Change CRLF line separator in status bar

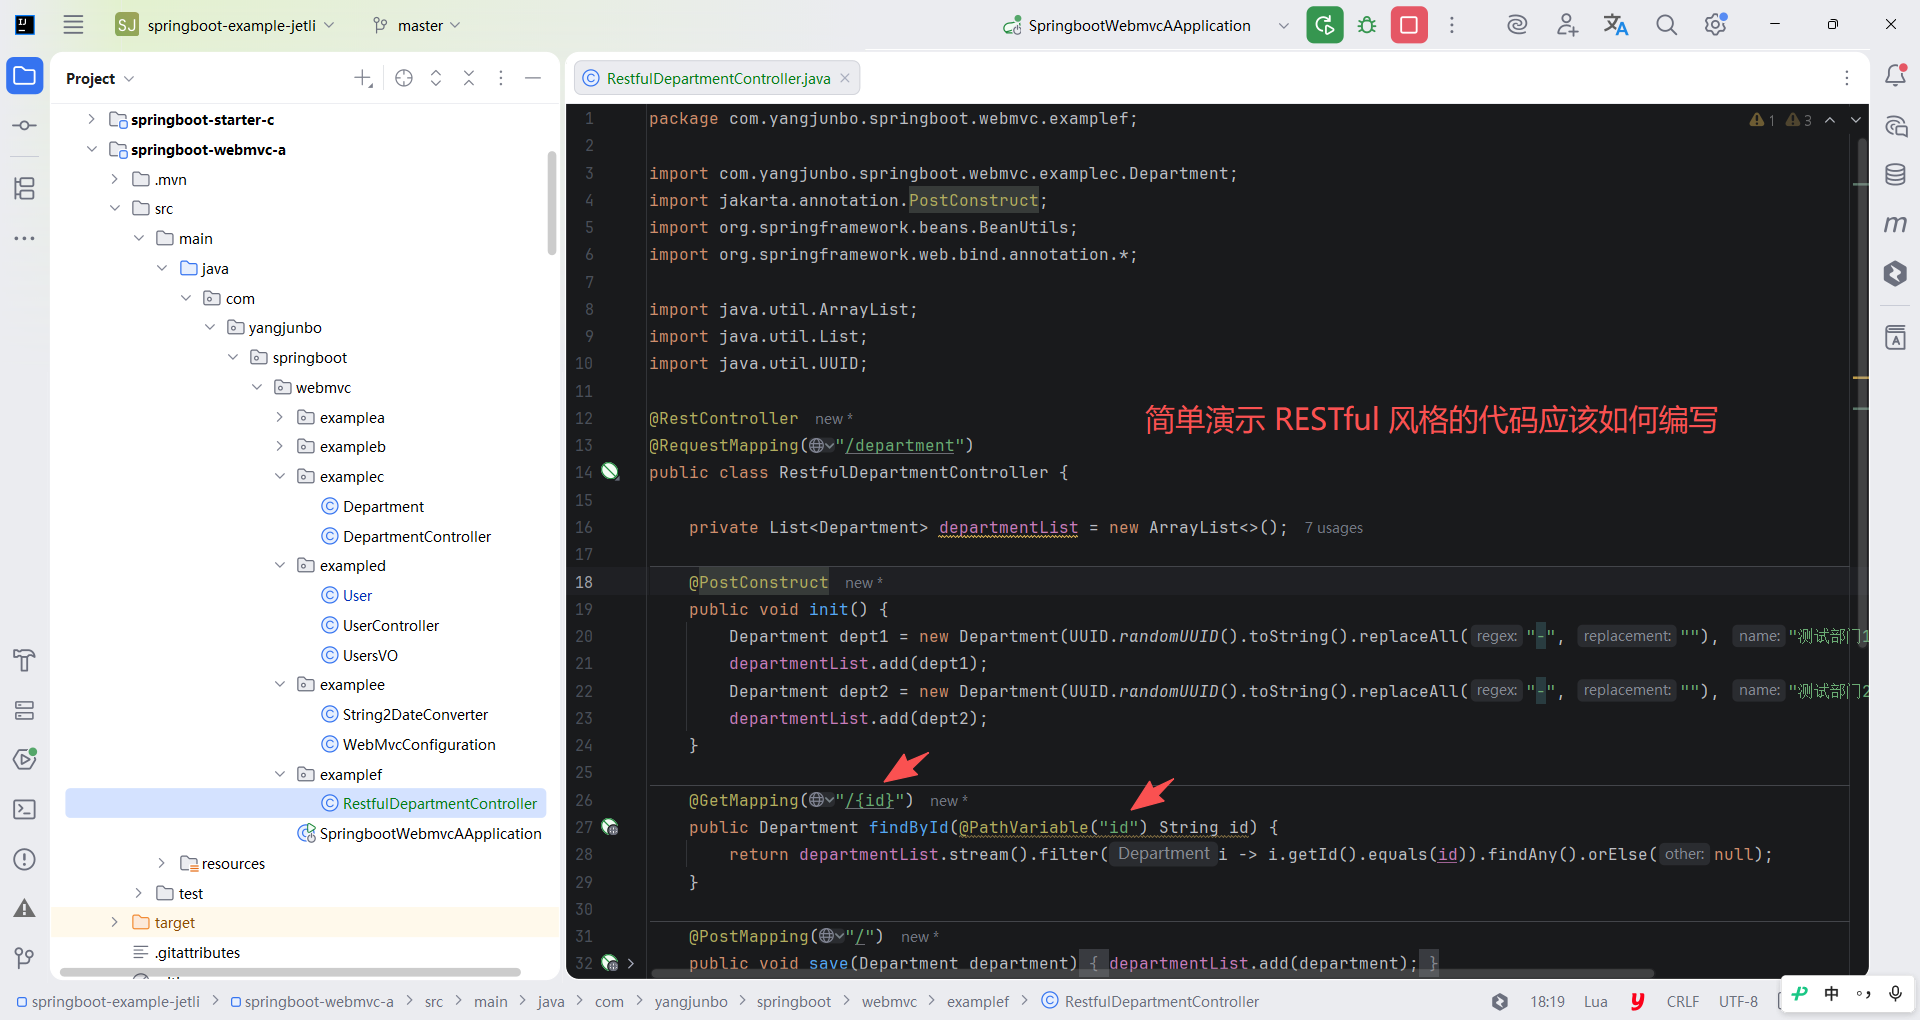coord(1683,1001)
